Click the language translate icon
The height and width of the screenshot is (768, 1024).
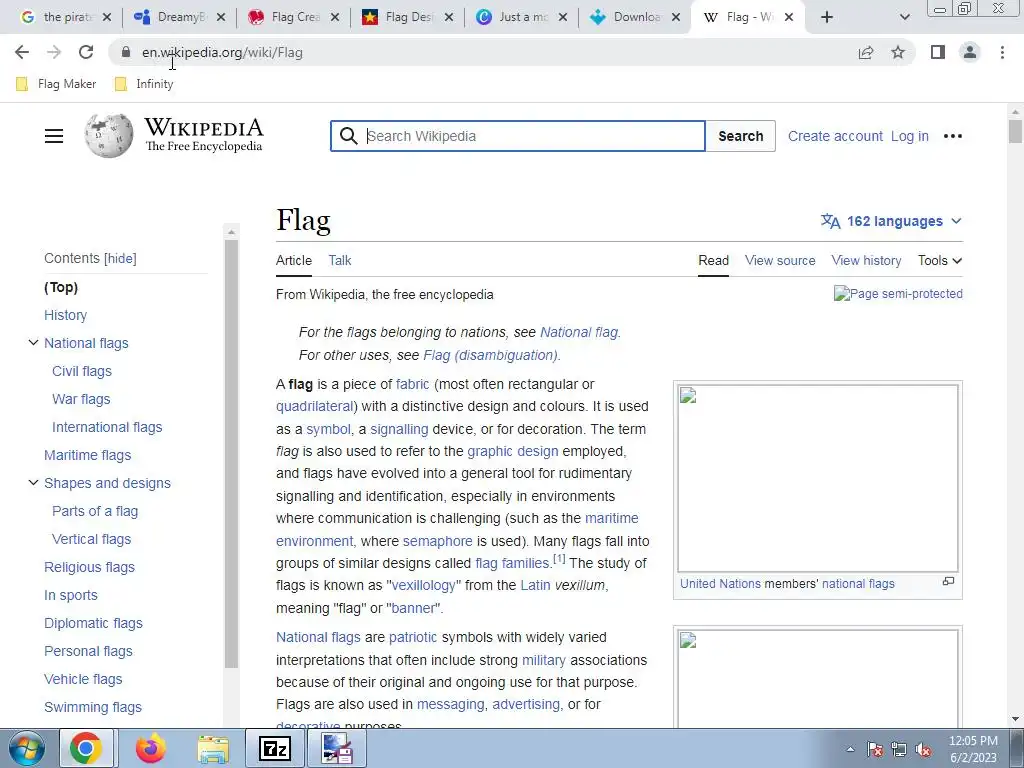pos(831,221)
